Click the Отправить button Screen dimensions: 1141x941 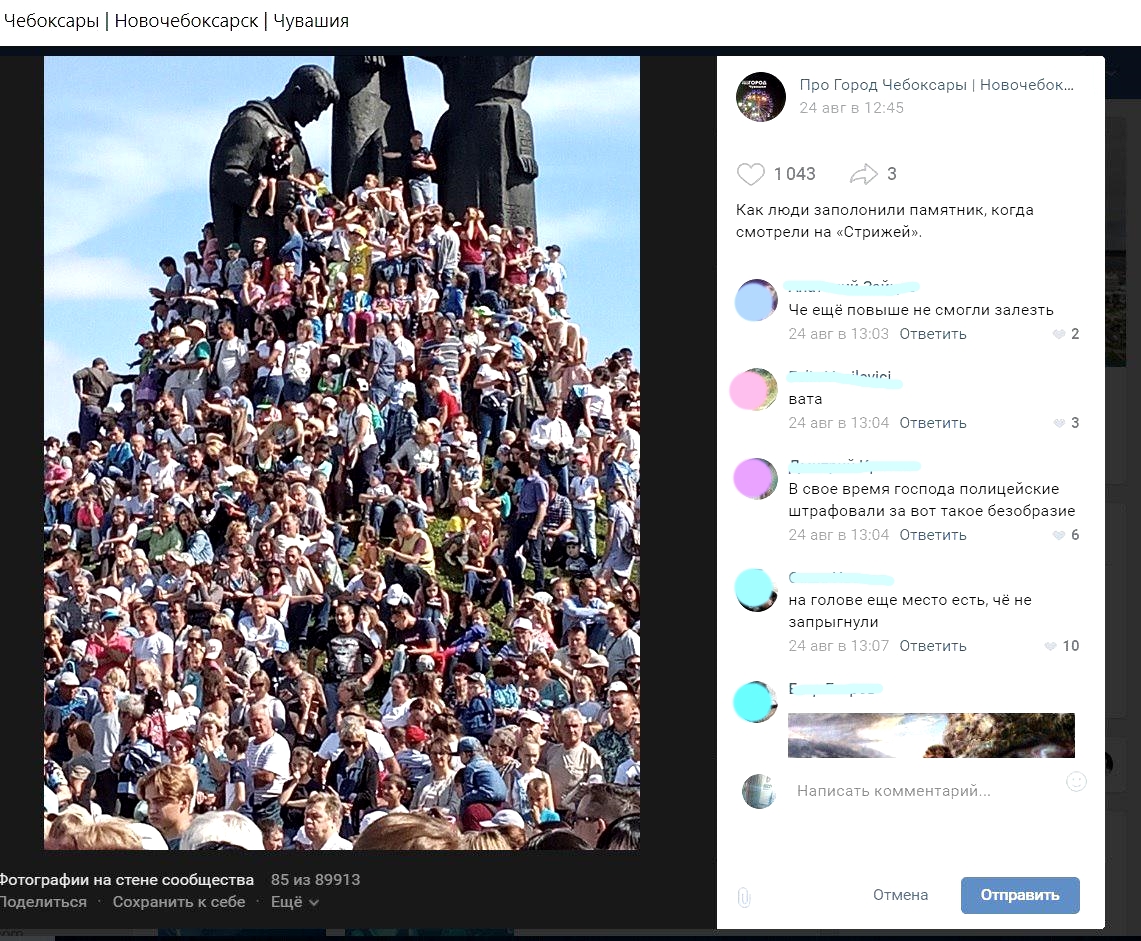pyautogui.click(x=1019, y=895)
